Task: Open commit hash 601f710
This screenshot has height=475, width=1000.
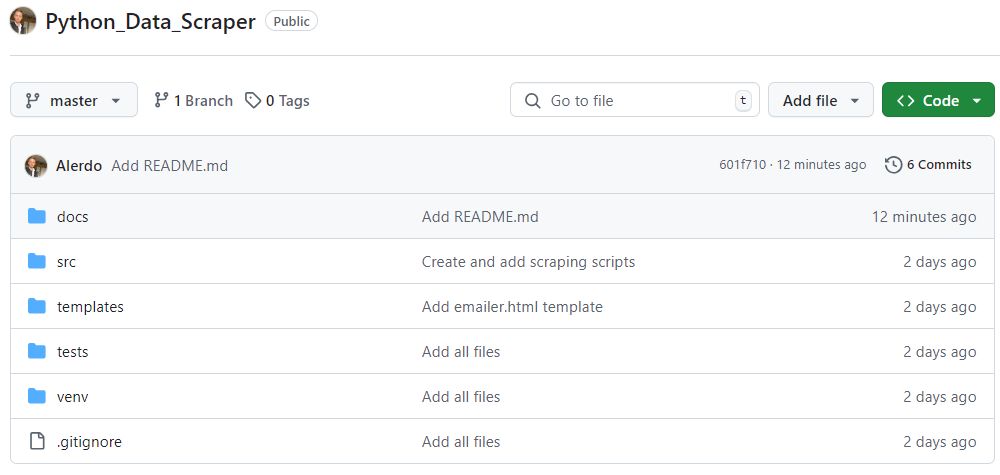Action: point(742,165)
